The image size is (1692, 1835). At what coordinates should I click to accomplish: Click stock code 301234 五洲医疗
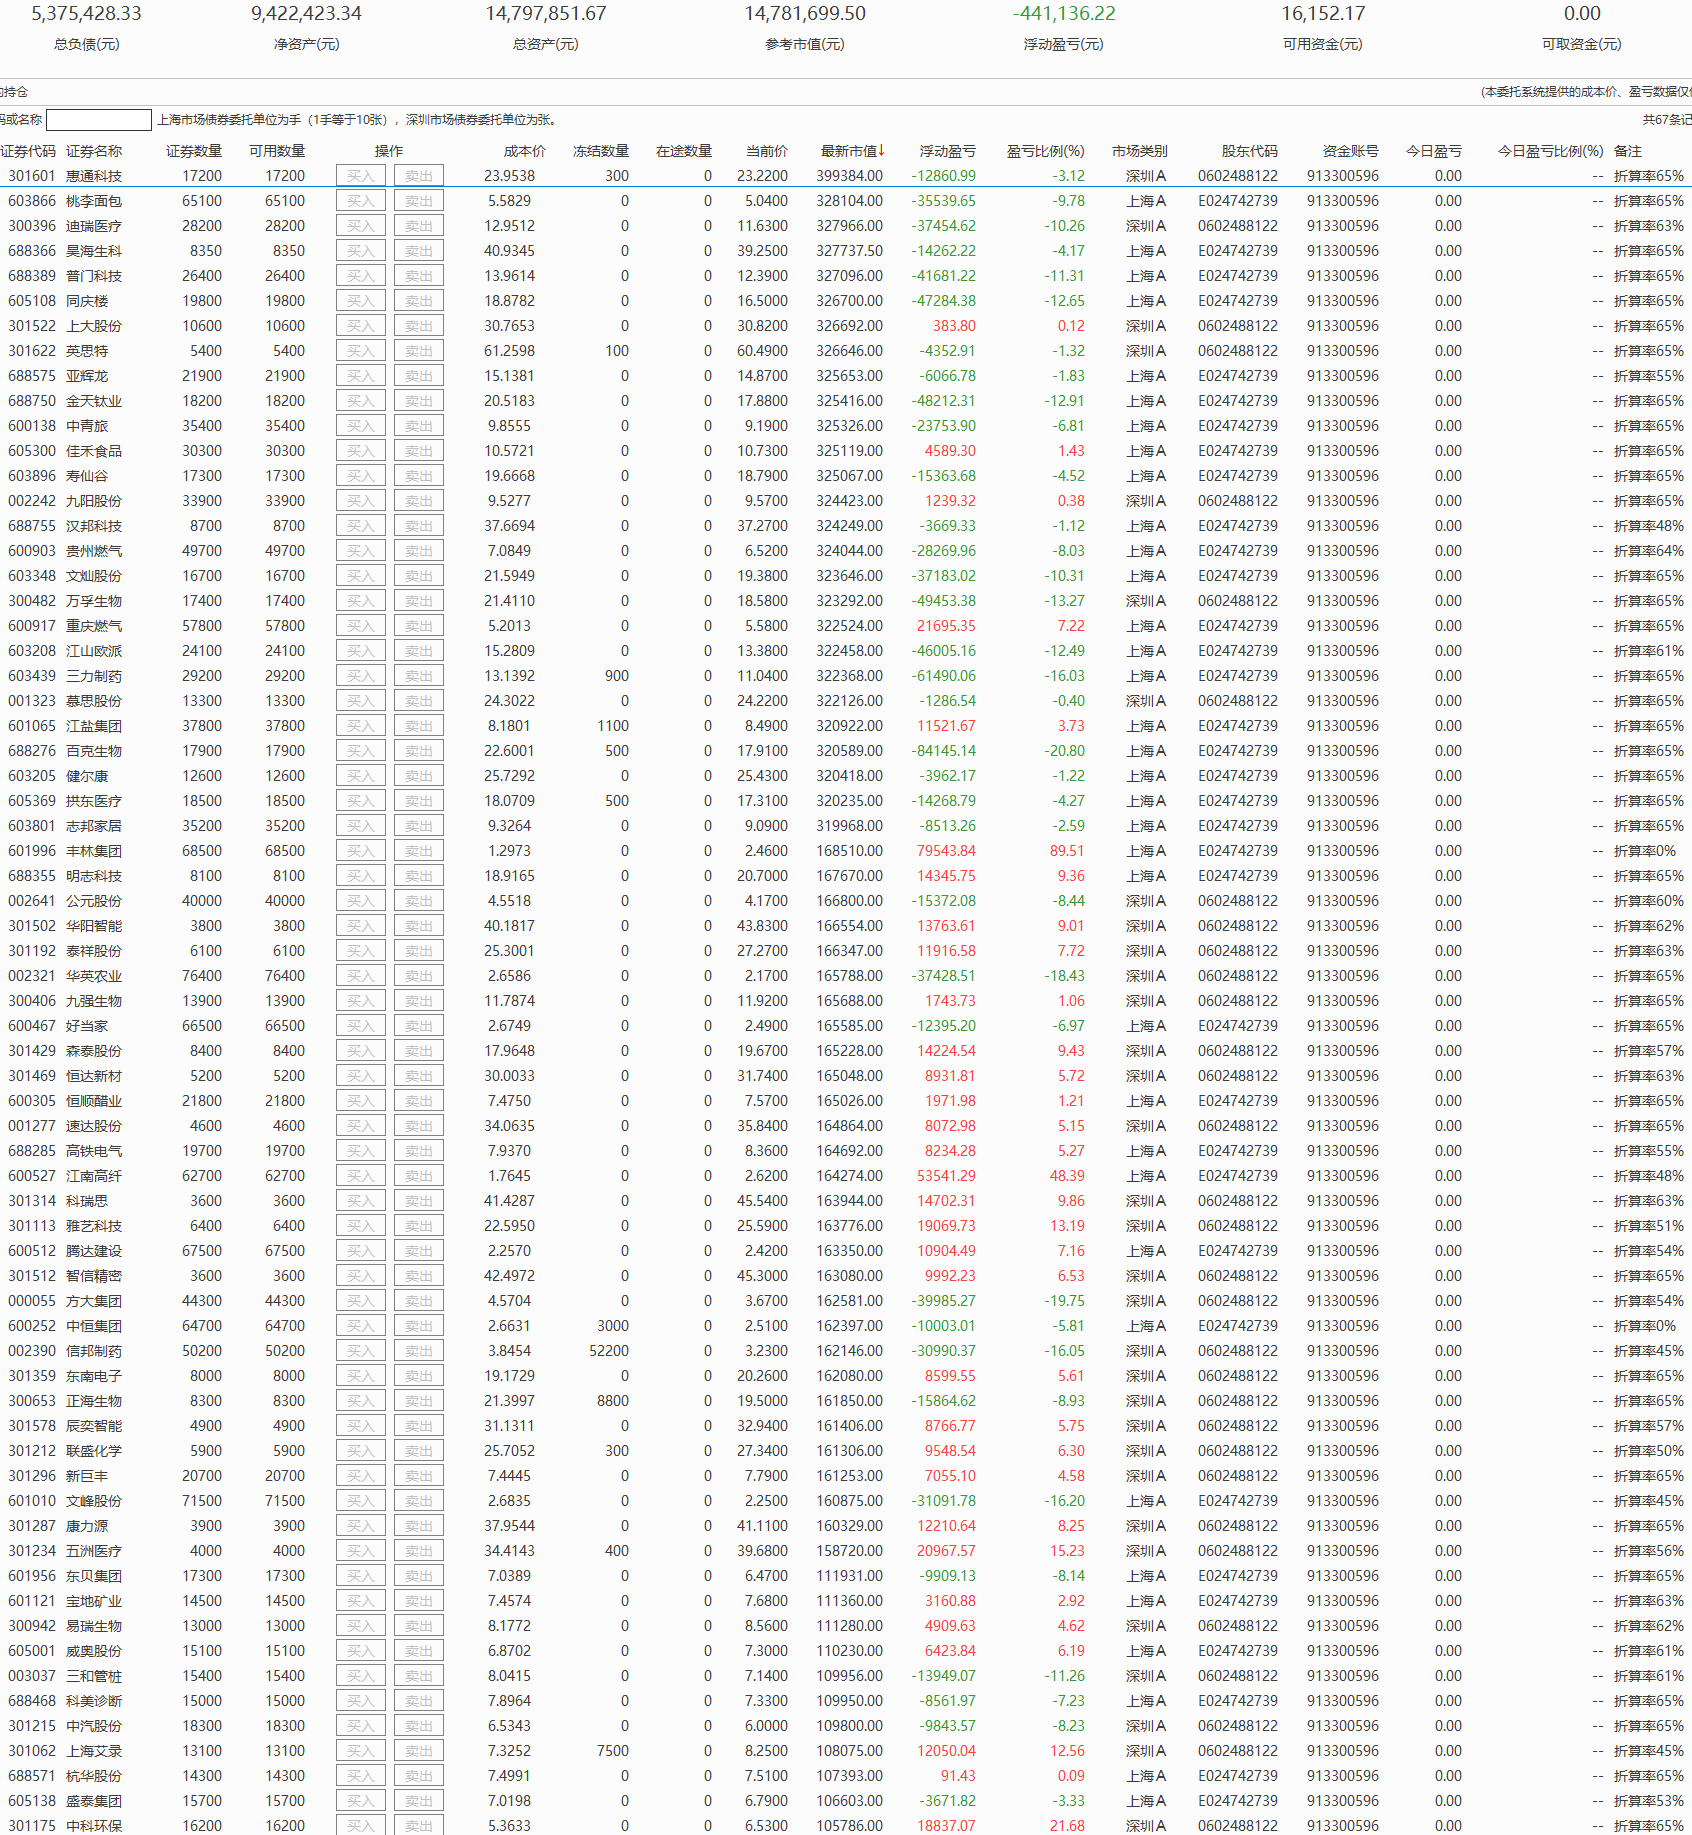pyautogui.click(x=32, y=1551)
